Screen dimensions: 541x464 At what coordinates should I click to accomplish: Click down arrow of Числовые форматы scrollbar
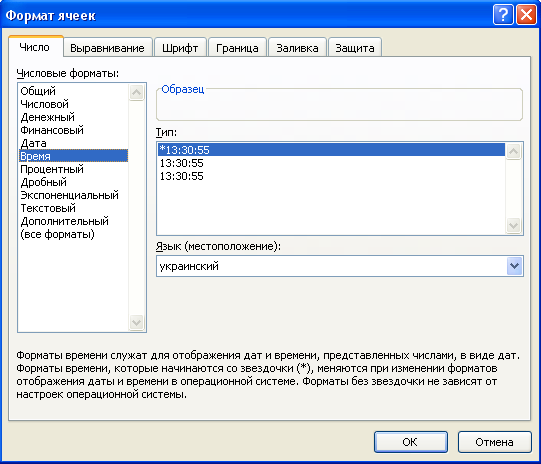137,322
